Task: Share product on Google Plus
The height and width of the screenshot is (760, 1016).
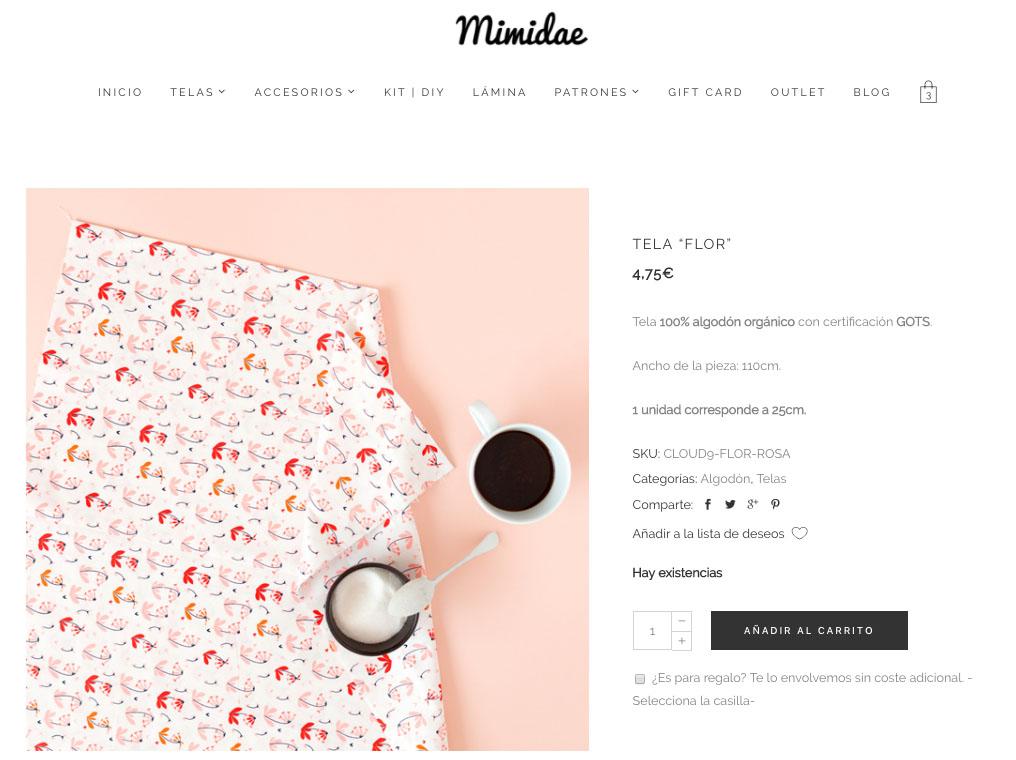Action: 752,504
